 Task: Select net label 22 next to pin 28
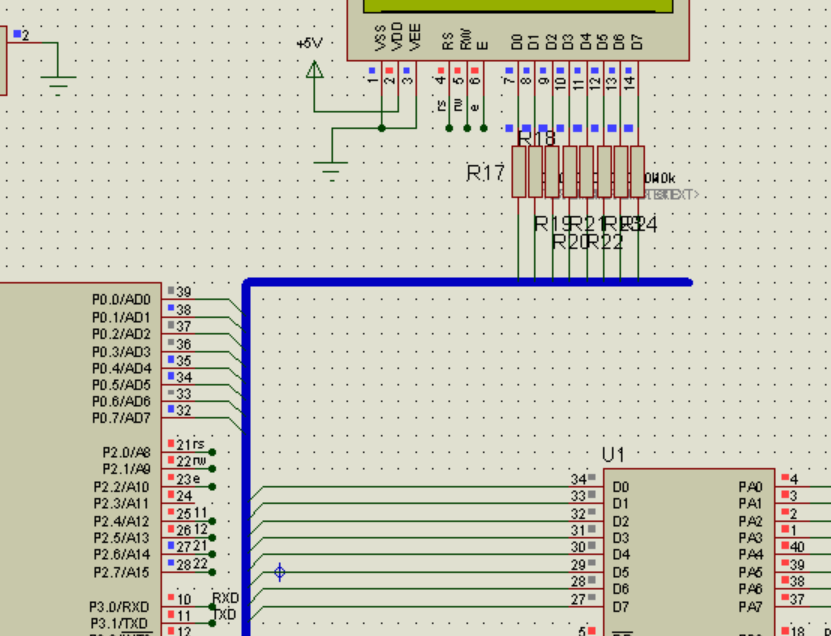[200, 564]
